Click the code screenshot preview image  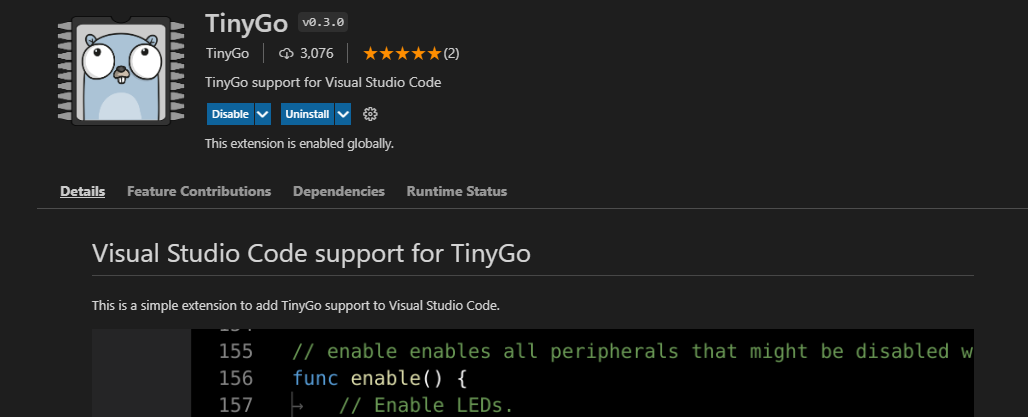tap(582, 372)
